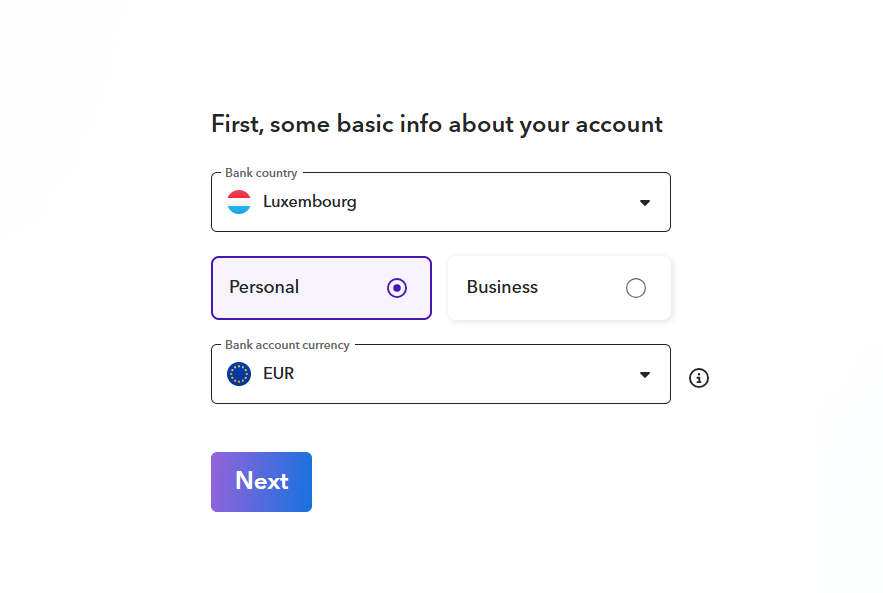883x593 pixels.
Task: Expand the Bank country dropdown arrow
Action: point(645,203)
